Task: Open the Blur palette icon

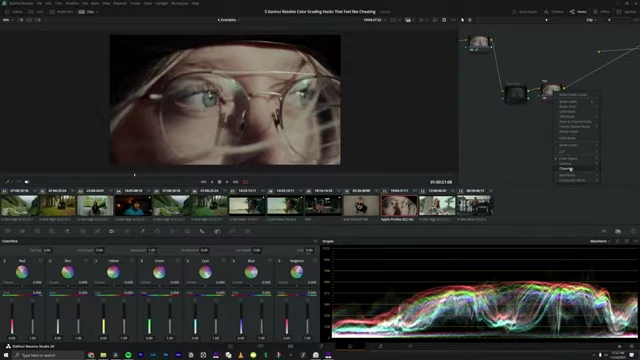Action: pos(202,231)
